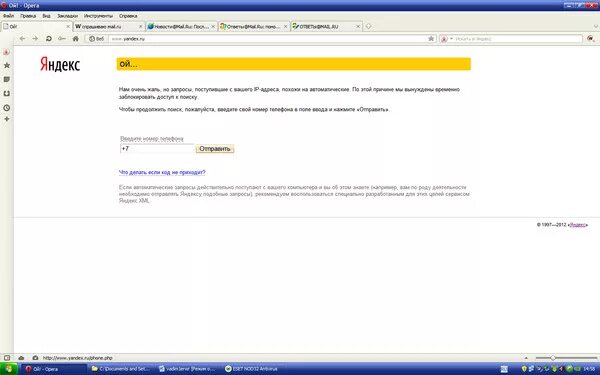The image size is (600, 375).
Task: Open the Правка menu
Action: click(28, 16)
